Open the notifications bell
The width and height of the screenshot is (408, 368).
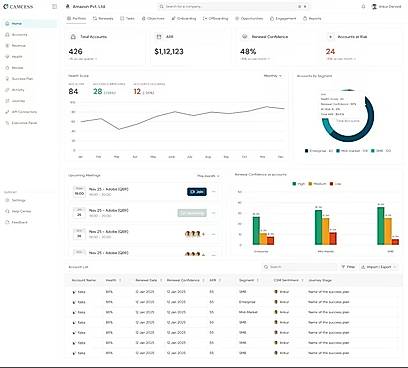coord(363,6)
